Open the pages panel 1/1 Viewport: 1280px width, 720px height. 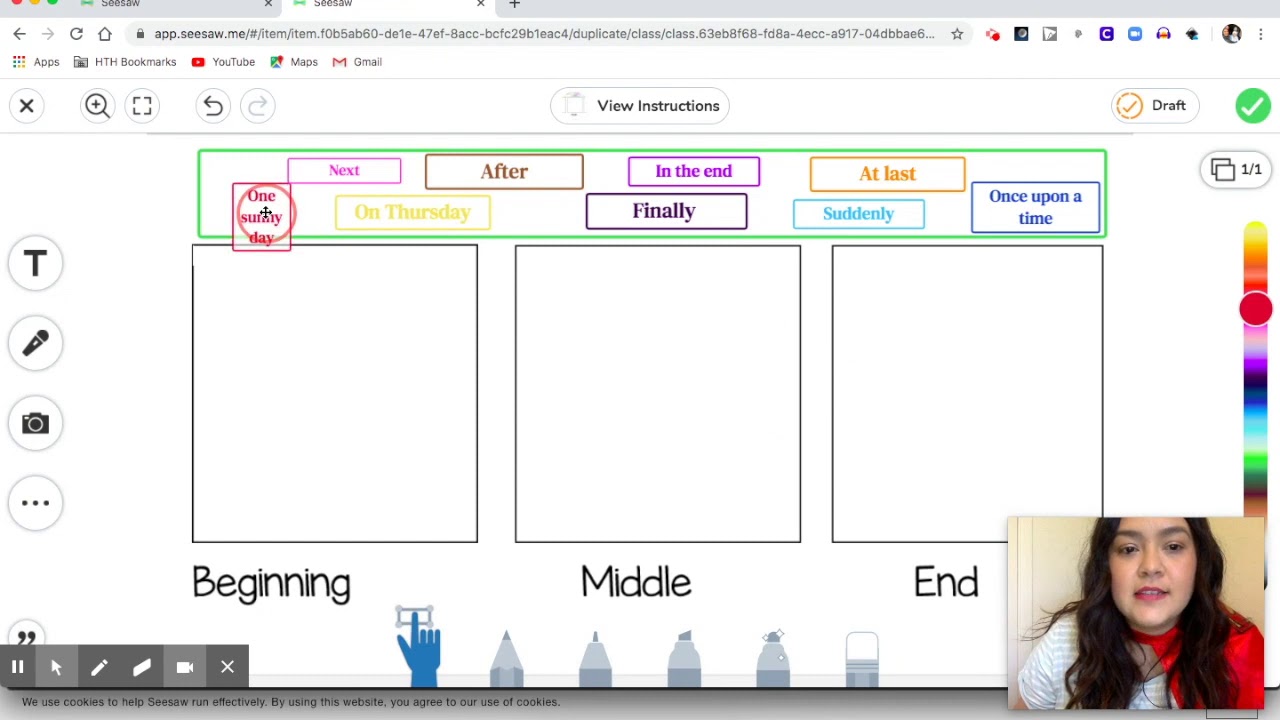1238,169
